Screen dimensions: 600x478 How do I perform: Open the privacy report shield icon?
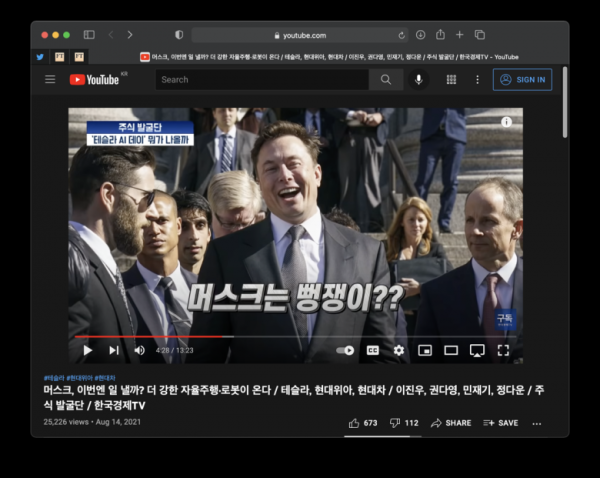click(179, 35)
